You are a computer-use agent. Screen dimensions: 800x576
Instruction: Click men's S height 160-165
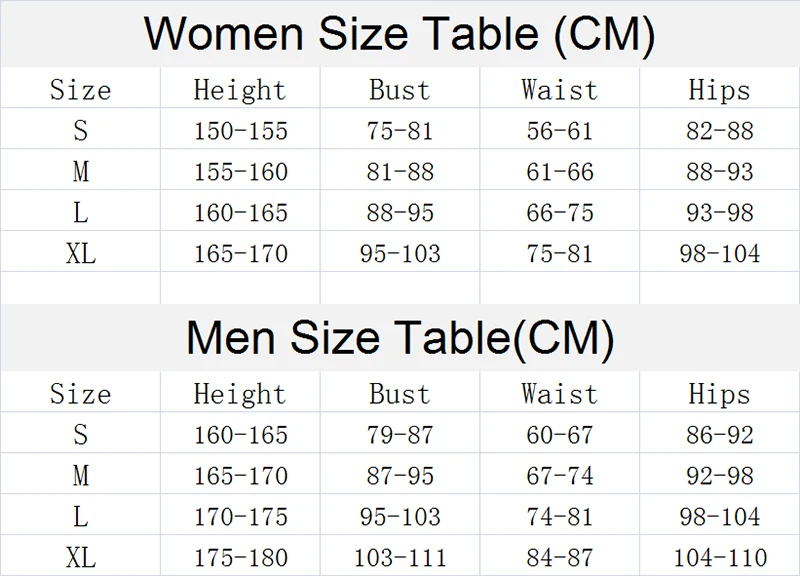(241, 435)
